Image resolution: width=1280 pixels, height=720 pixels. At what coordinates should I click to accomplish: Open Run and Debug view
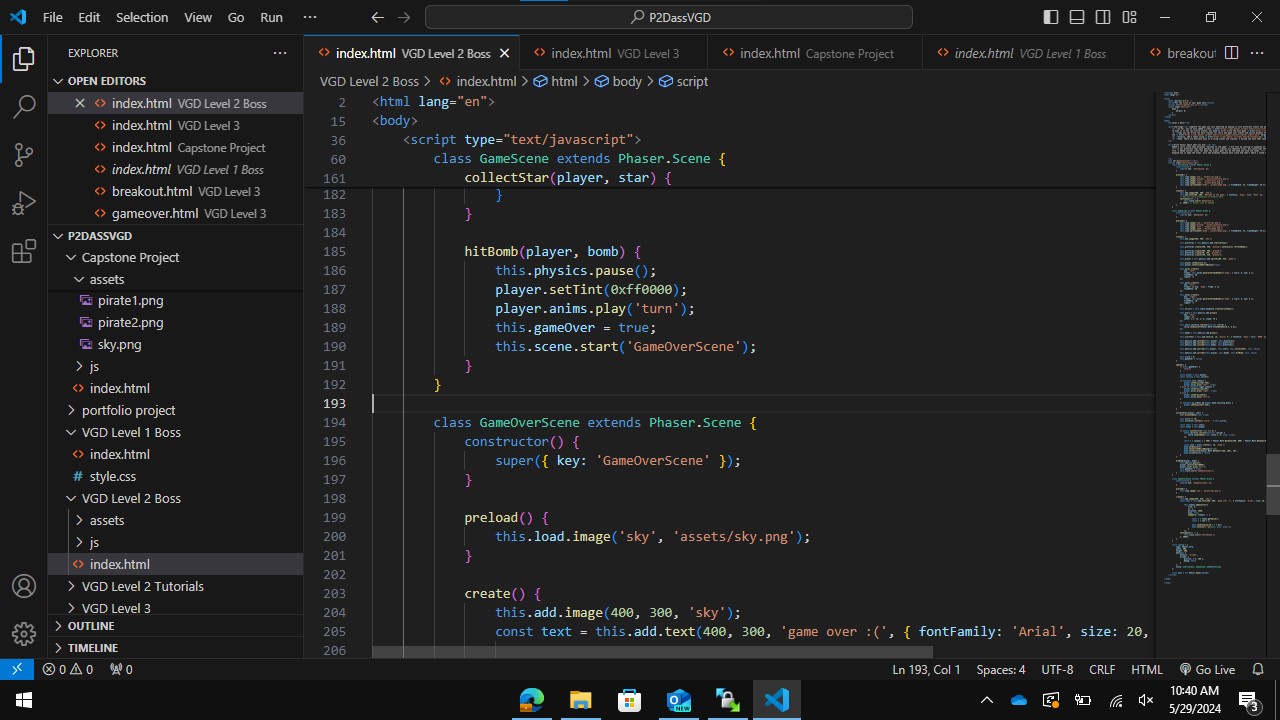pyautogui.click(x=24, y=204)
